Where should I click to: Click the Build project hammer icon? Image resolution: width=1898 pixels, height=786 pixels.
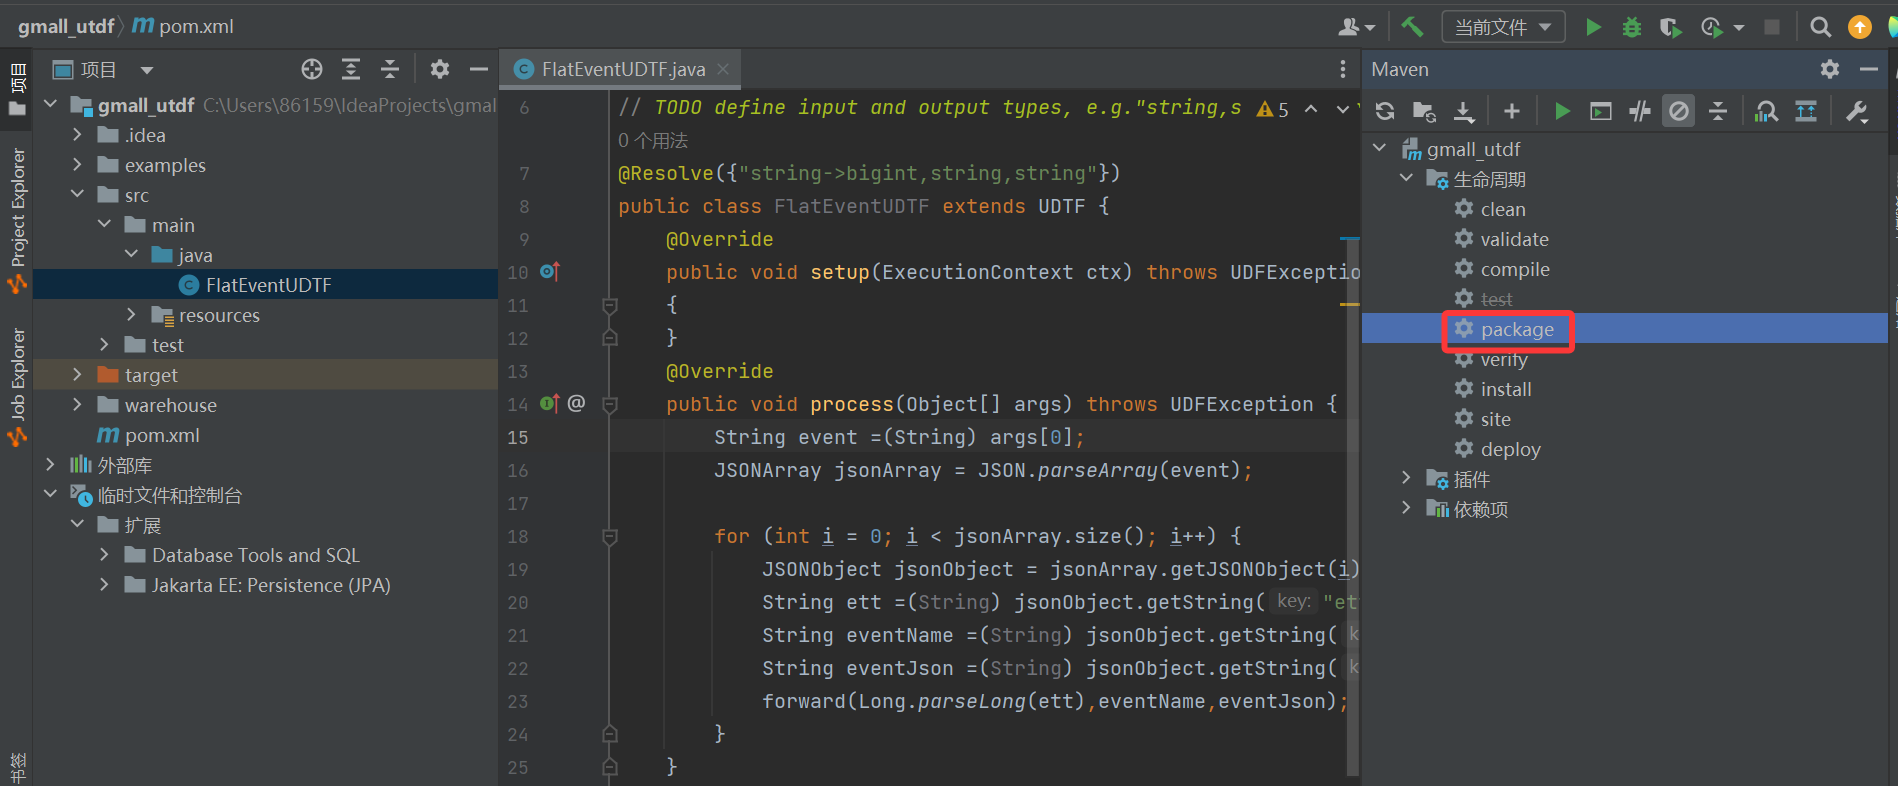pyautogui.click(x=1412, y=27)
